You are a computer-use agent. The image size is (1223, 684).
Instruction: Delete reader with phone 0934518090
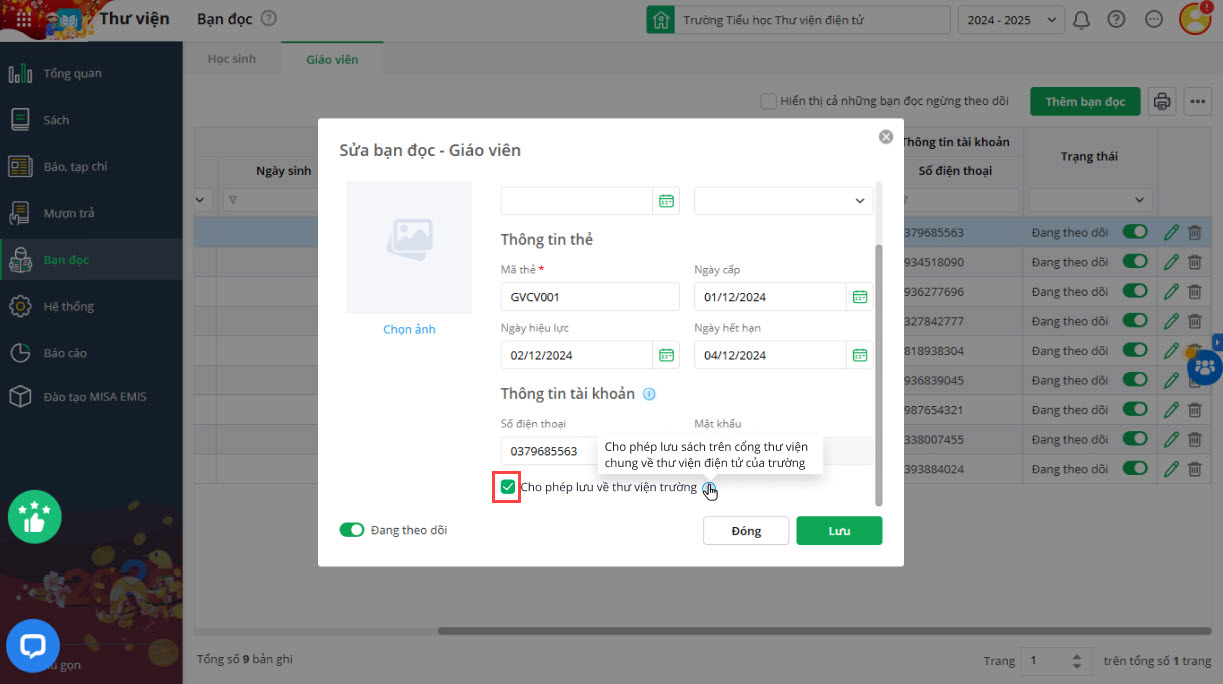coord(1194,262)
